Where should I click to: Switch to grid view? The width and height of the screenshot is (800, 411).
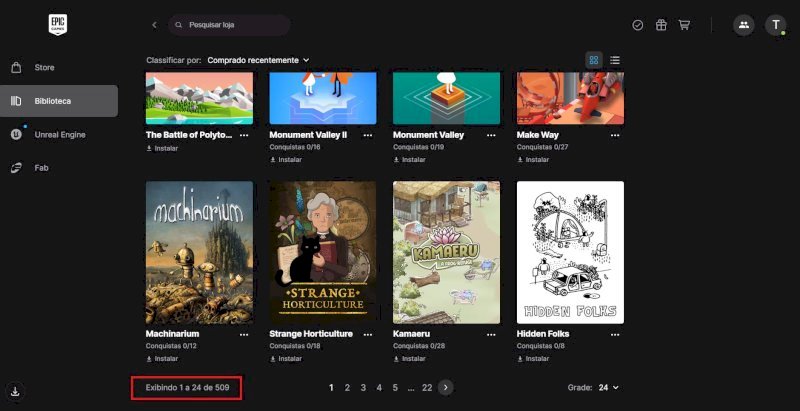tap(593, 60)
